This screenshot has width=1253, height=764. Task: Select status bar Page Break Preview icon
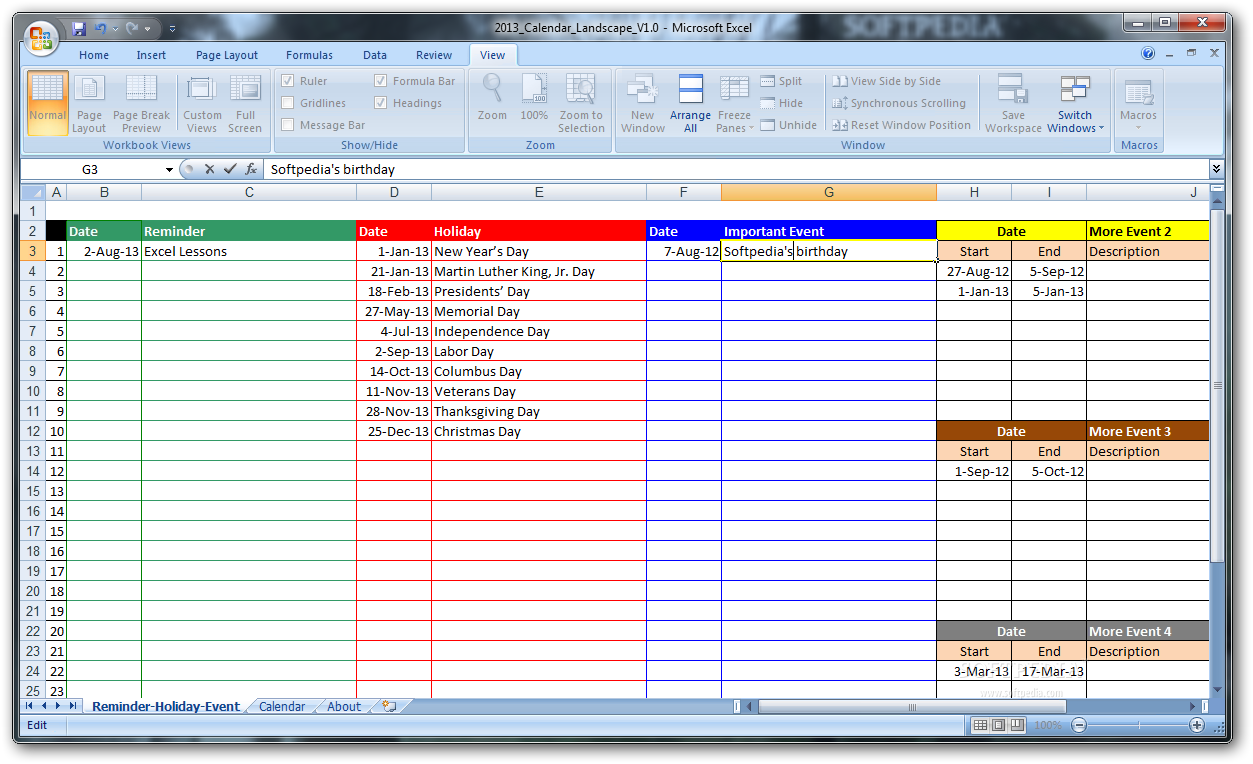point(1016,725)
